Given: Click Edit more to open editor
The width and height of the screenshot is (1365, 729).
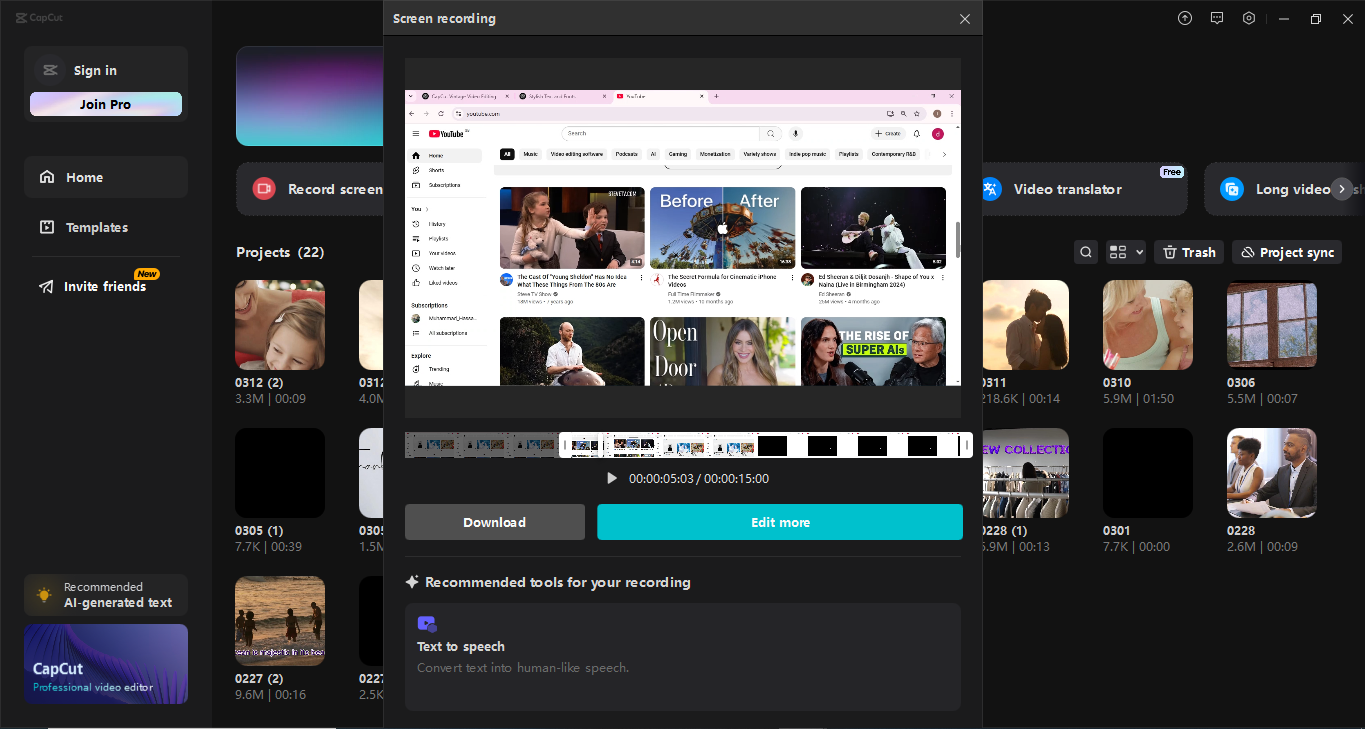Looking at the screenshot, I should click(780, 521).
